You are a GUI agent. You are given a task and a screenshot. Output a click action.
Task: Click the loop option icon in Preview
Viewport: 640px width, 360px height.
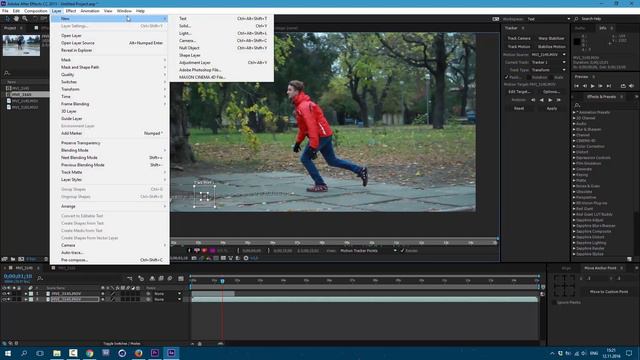[x=623, y=86]
